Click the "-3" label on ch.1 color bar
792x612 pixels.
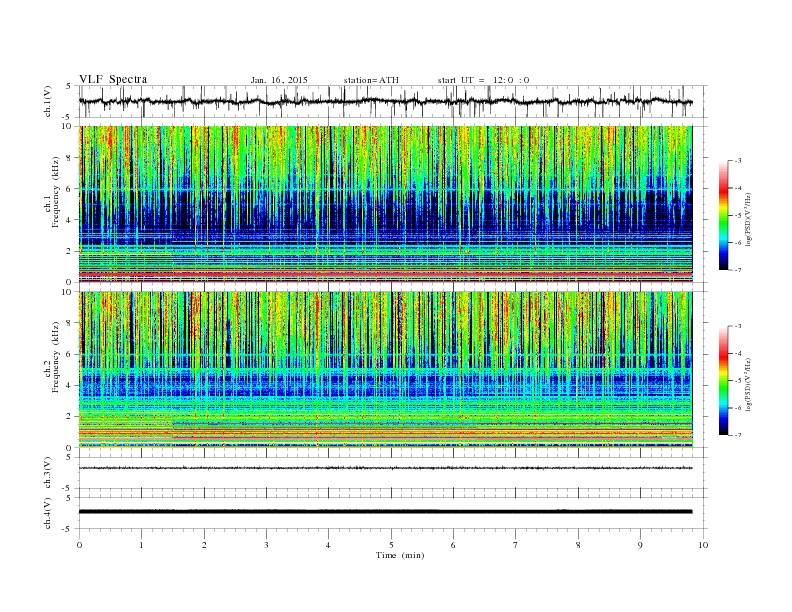click(738, 161)
